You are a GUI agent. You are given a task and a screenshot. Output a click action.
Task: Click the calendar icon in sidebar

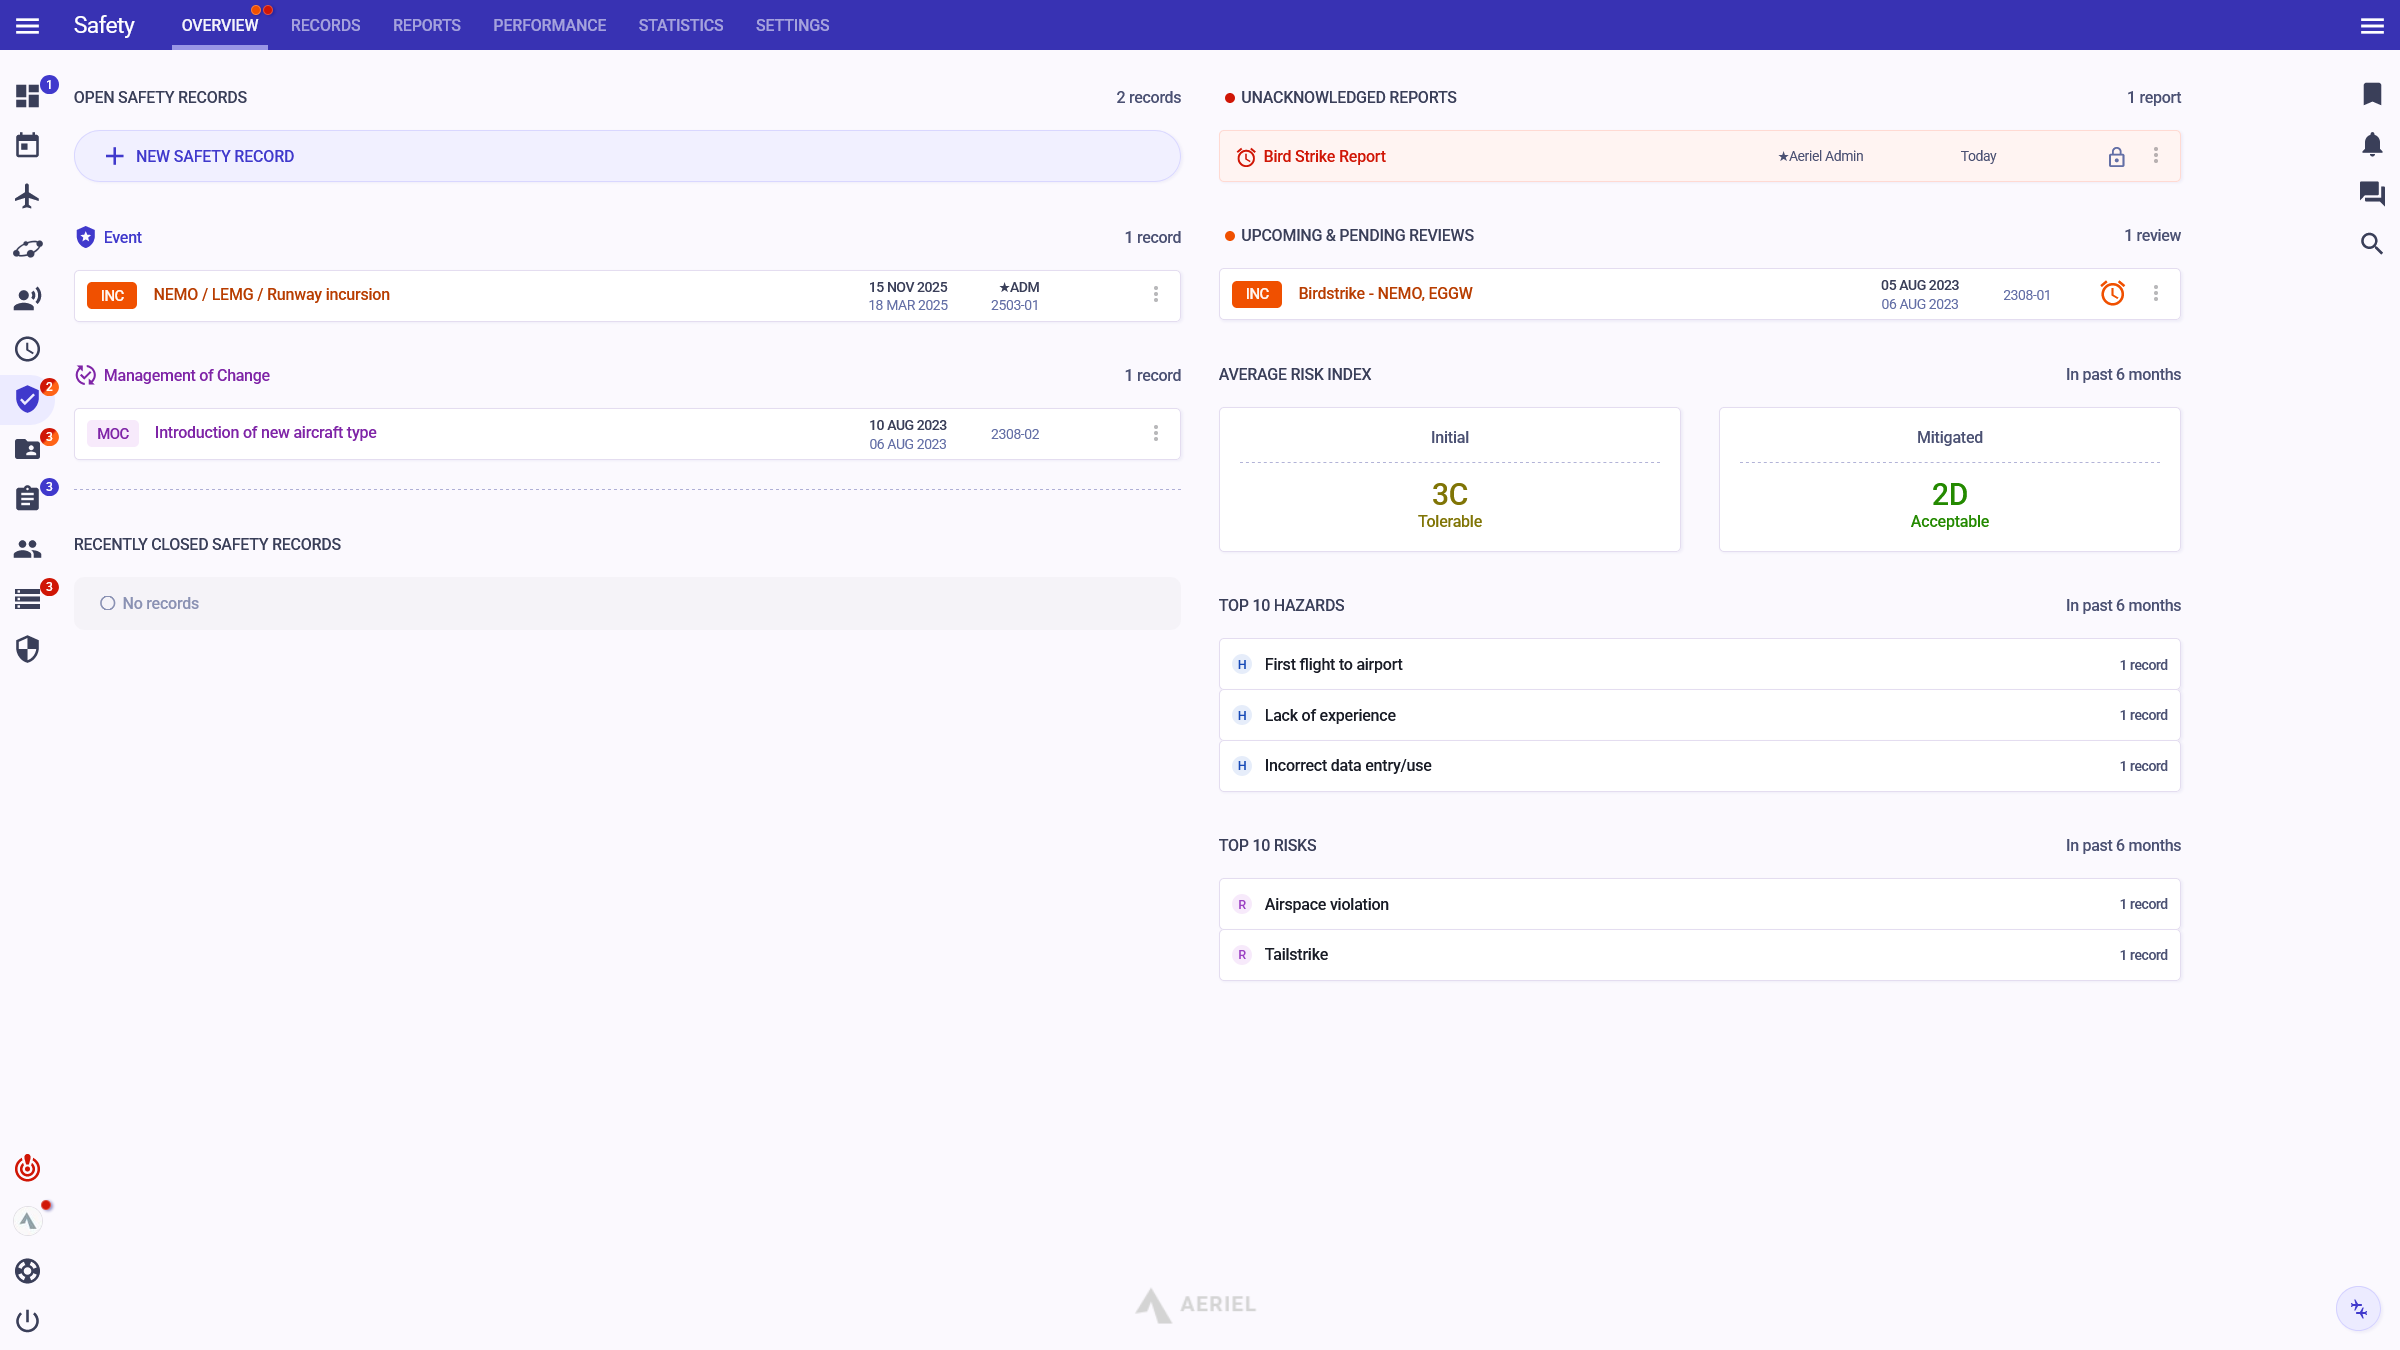27,146
